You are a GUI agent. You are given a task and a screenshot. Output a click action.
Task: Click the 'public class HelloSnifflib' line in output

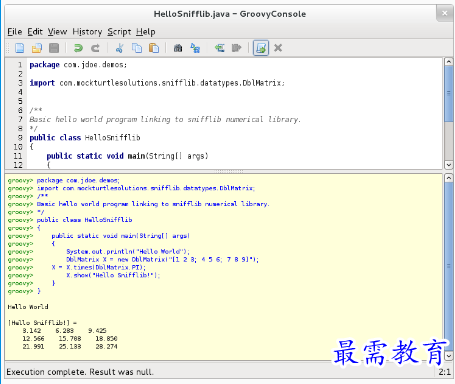click(x=84, y=220)
